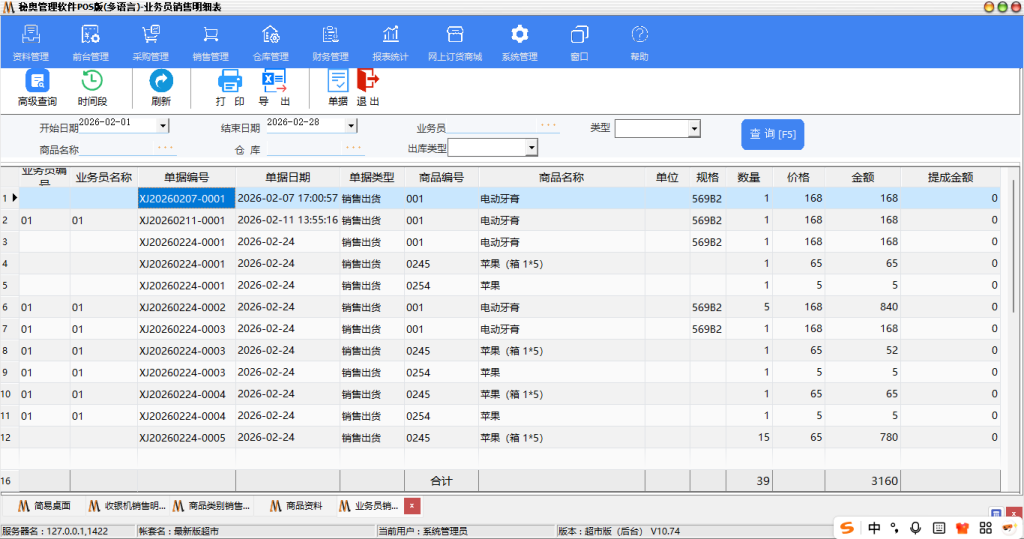
Task: Expand the 结束日期 date dropdown
Action: click(x=351, y=126)
